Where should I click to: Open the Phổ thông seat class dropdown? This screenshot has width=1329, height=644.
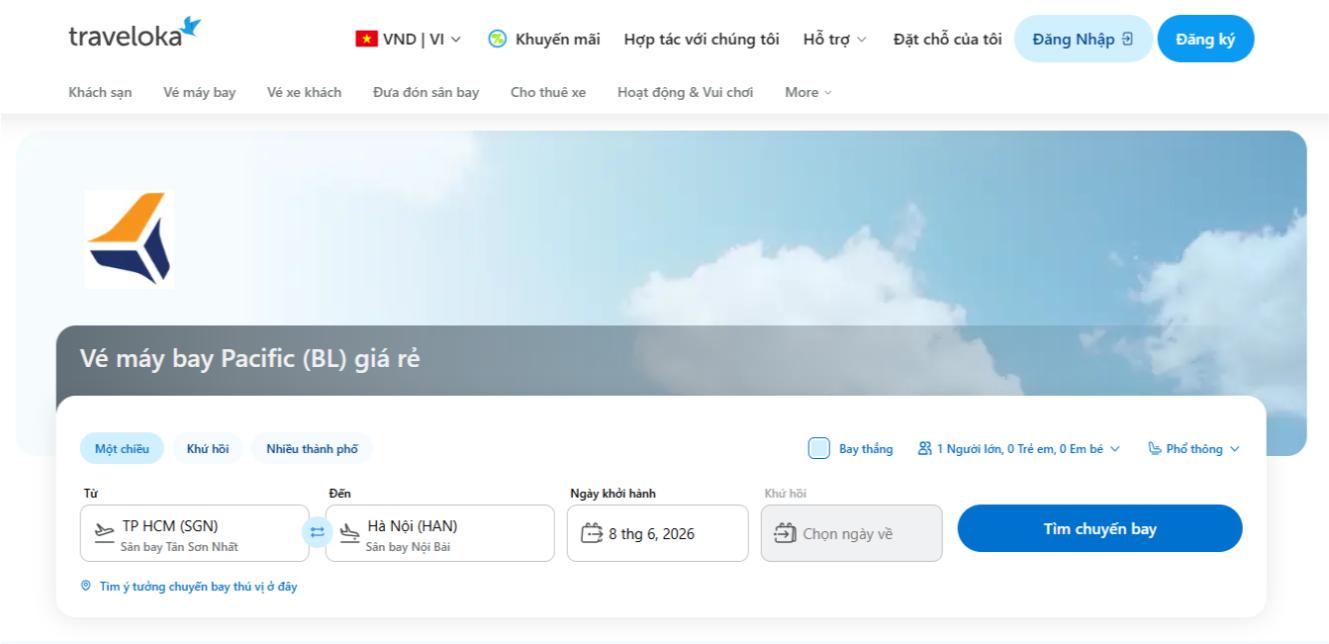(1194, 449)
